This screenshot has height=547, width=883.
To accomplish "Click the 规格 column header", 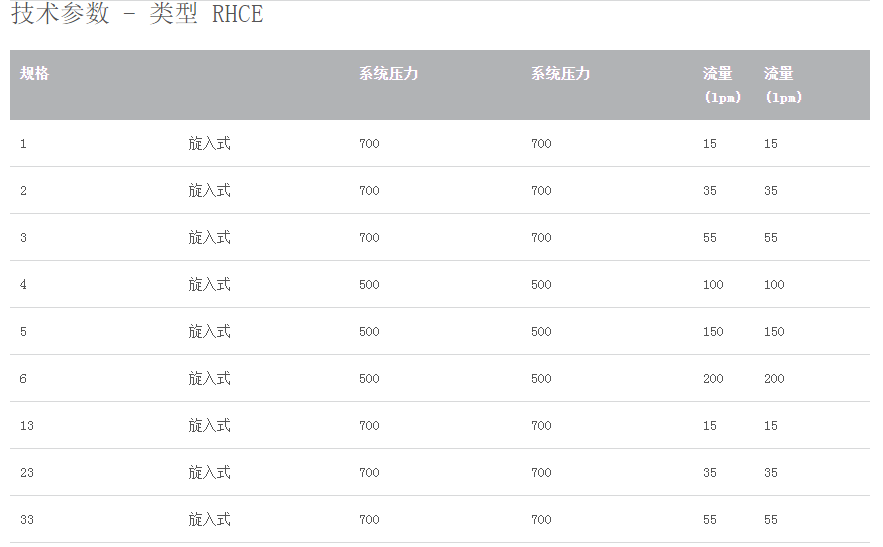I will tap(35, 74).
